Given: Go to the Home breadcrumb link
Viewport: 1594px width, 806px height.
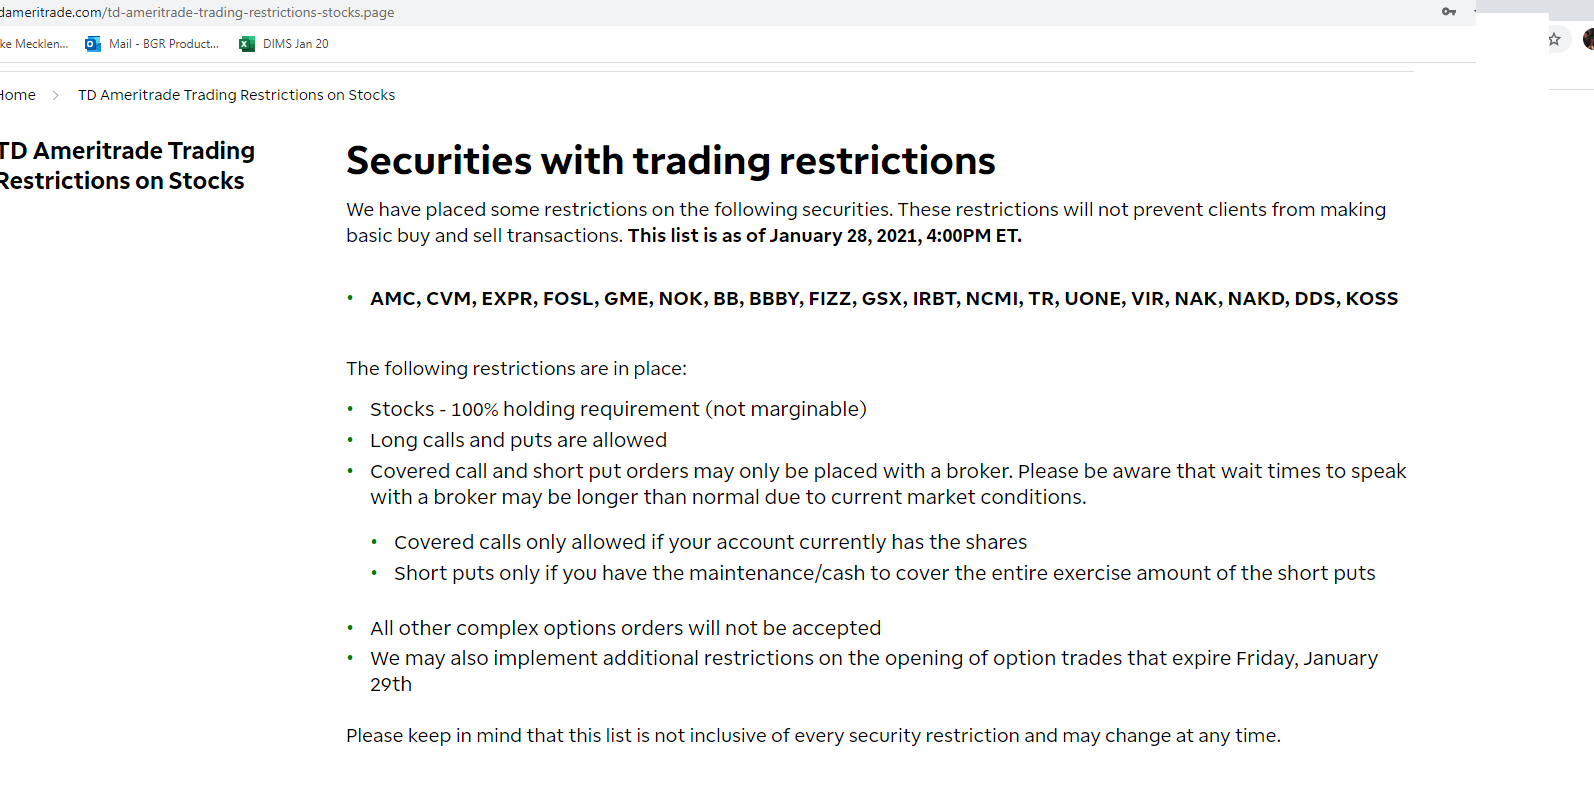Looking at the screenshot, I should pos(17,95).
